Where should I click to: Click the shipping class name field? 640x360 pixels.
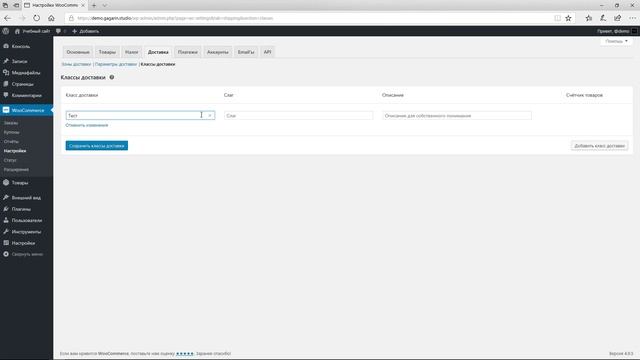coord(140,116)
